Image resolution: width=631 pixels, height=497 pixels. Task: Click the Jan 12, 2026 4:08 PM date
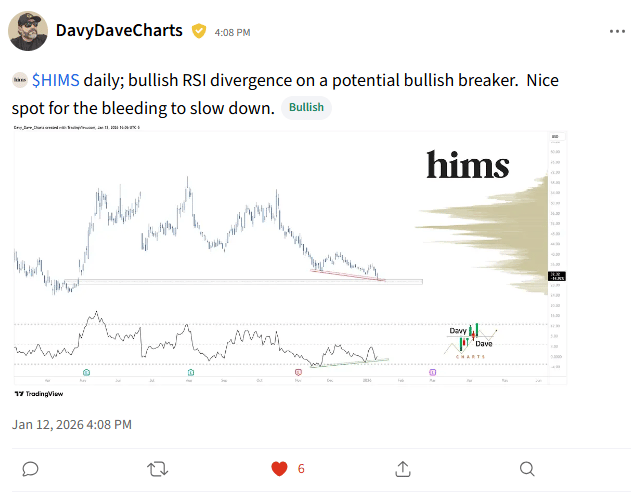pos(72,425)
